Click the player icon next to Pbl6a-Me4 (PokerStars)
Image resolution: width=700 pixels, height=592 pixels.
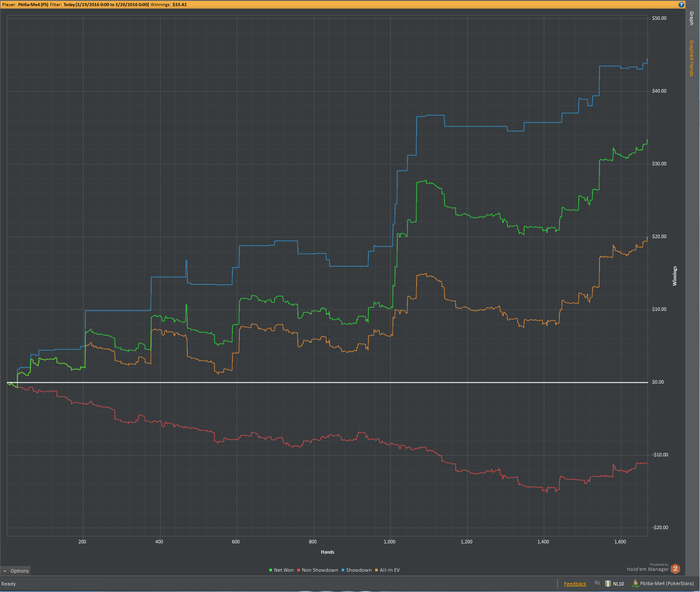[x=635, y=584]
